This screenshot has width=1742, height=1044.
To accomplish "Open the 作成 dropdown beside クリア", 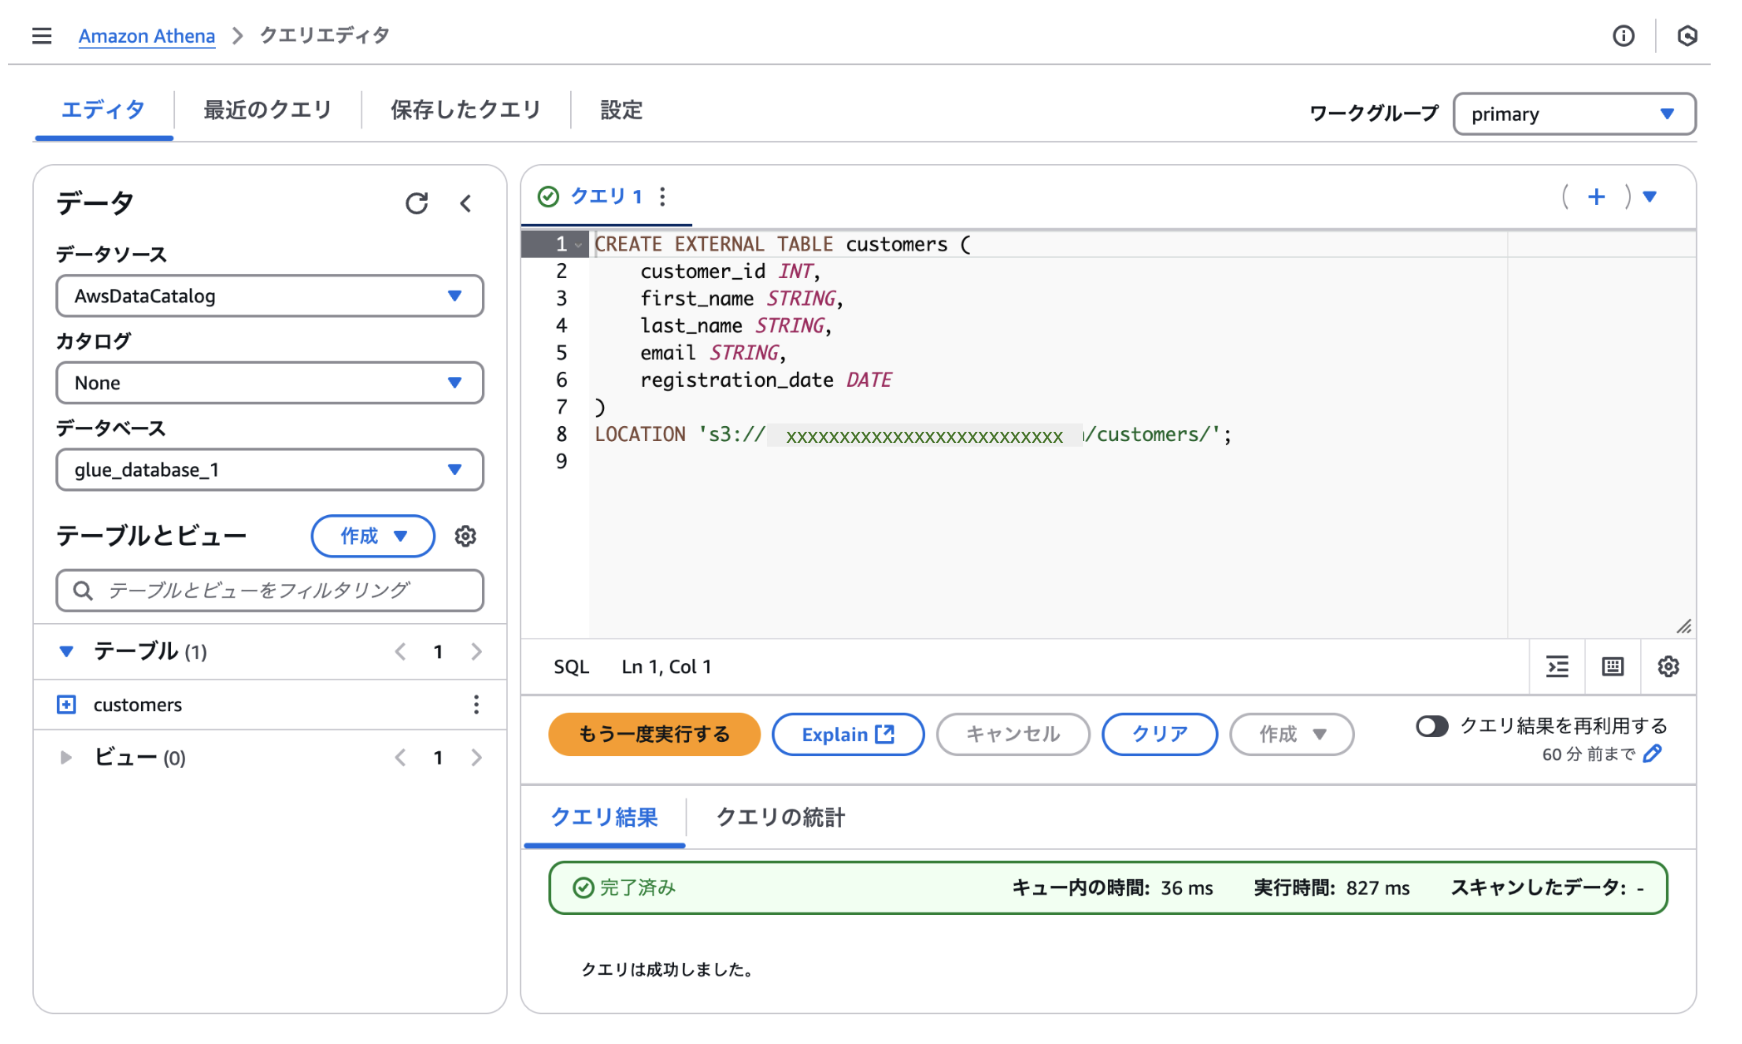I will coord(1292,735).
